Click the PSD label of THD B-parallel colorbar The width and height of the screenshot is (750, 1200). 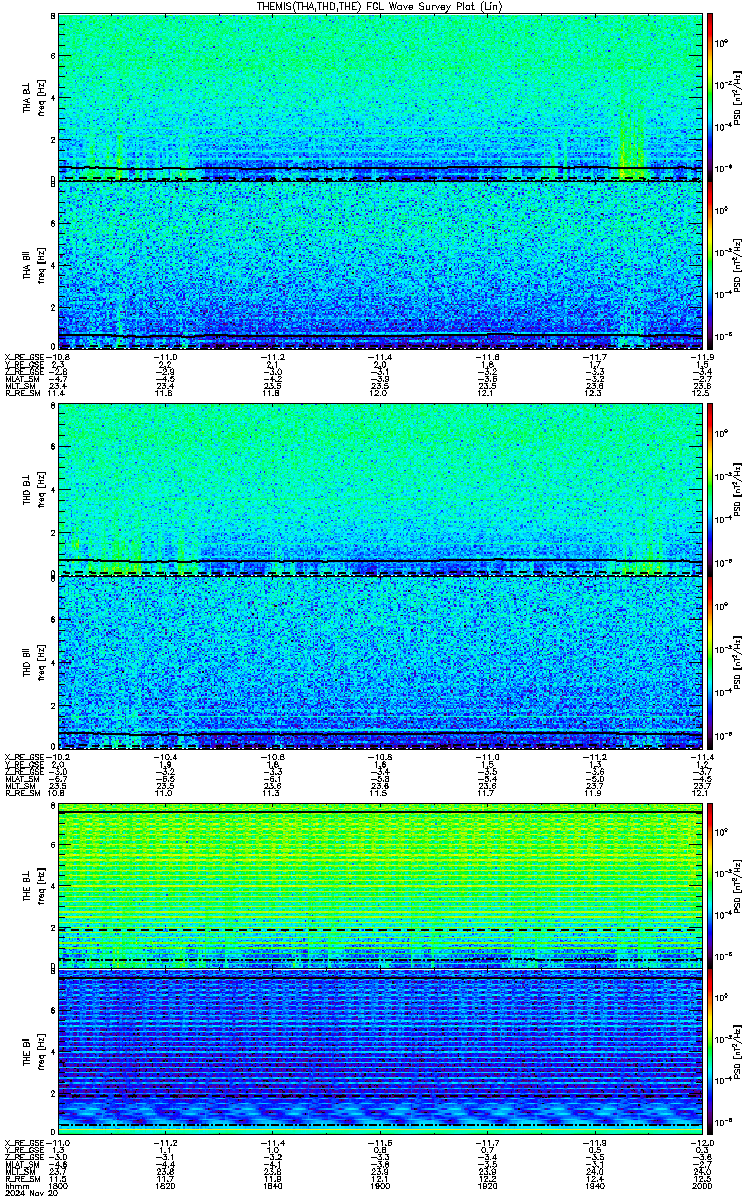click(739, 662)
